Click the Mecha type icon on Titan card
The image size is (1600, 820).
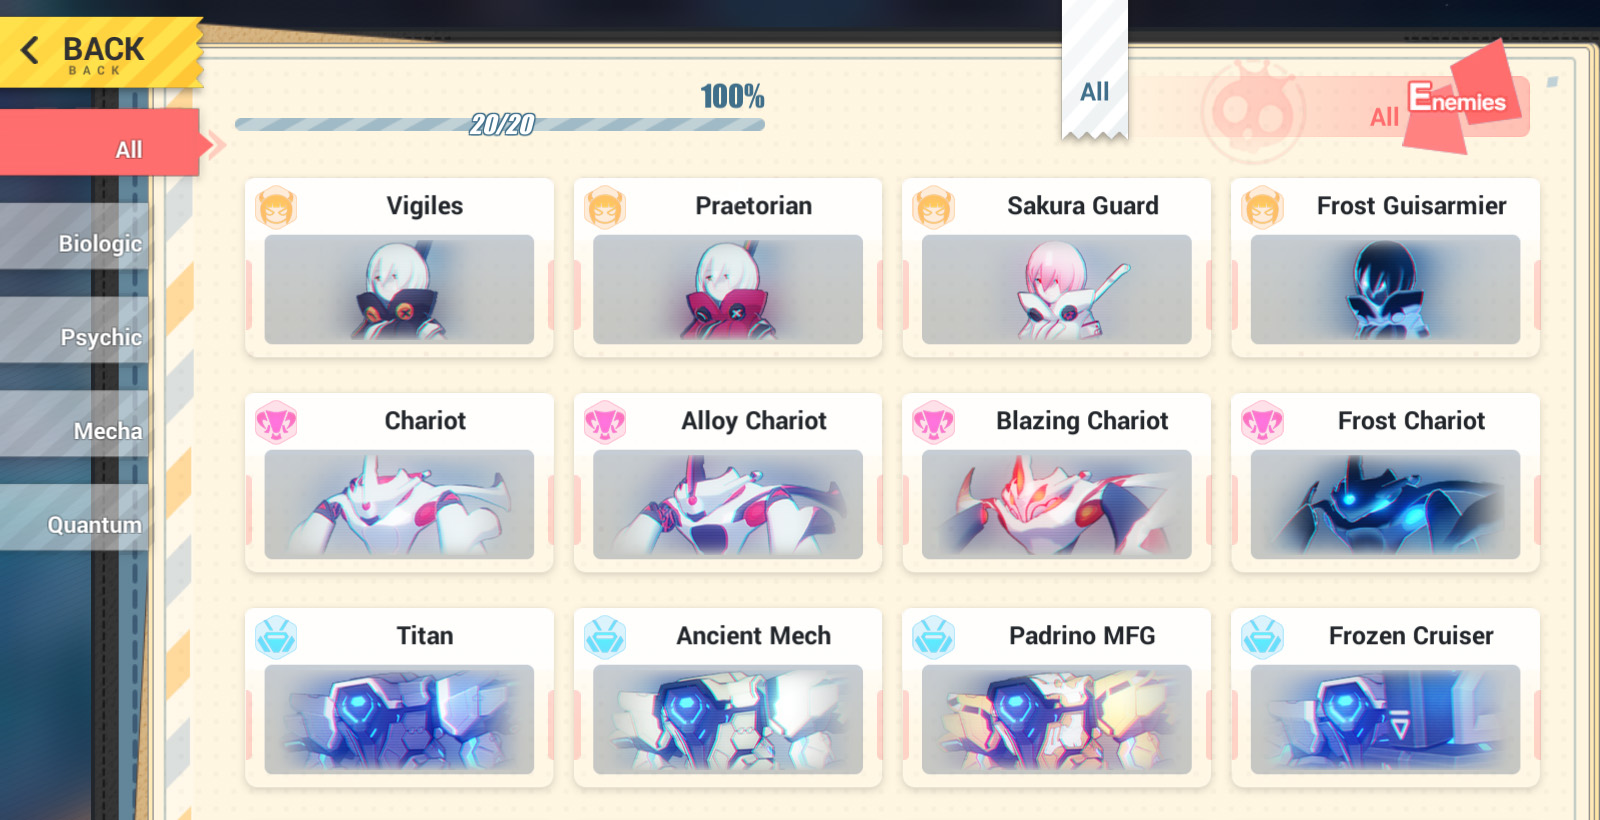point(276,638)
